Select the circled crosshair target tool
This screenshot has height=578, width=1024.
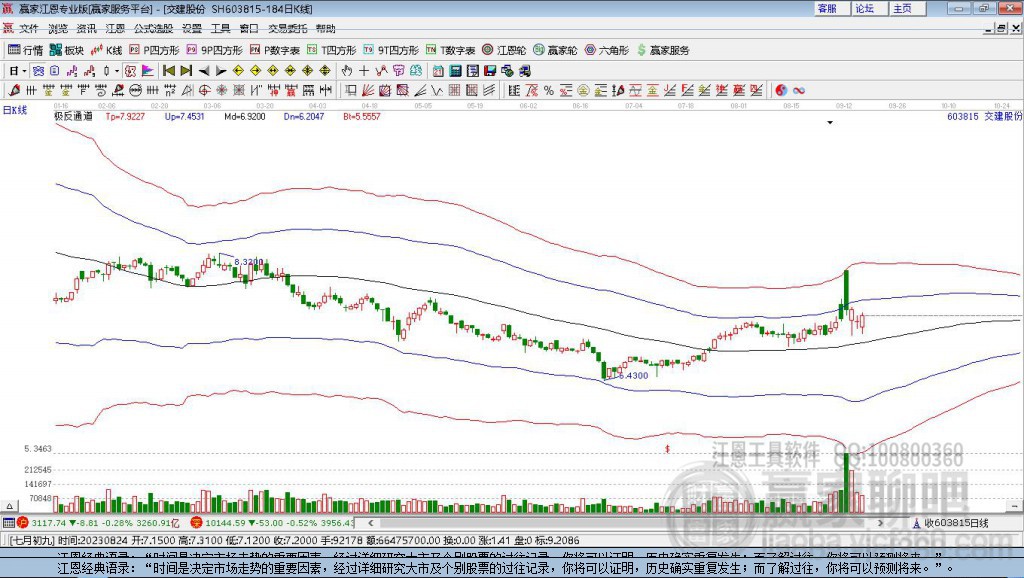[204, 90]
